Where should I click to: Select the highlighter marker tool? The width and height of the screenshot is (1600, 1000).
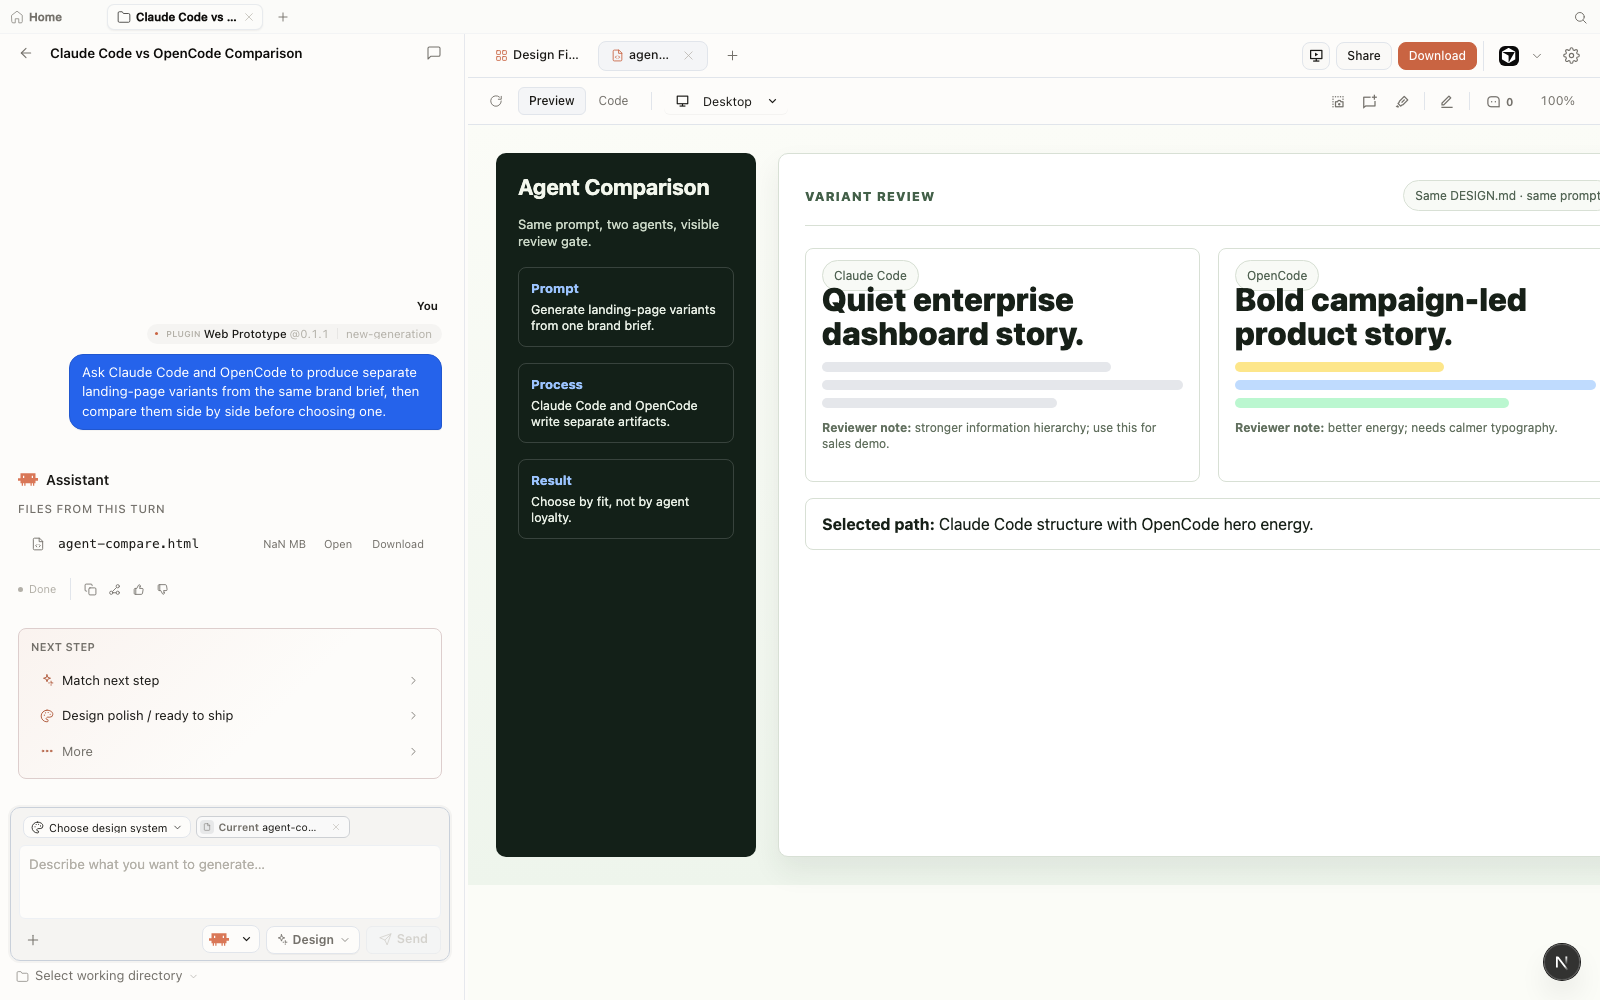click(1402, 101)
